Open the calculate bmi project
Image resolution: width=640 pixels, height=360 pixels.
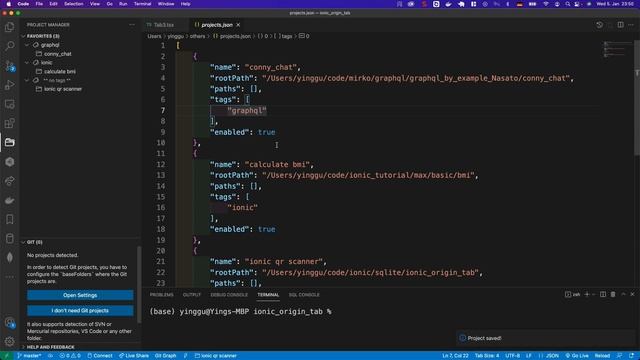60,71
